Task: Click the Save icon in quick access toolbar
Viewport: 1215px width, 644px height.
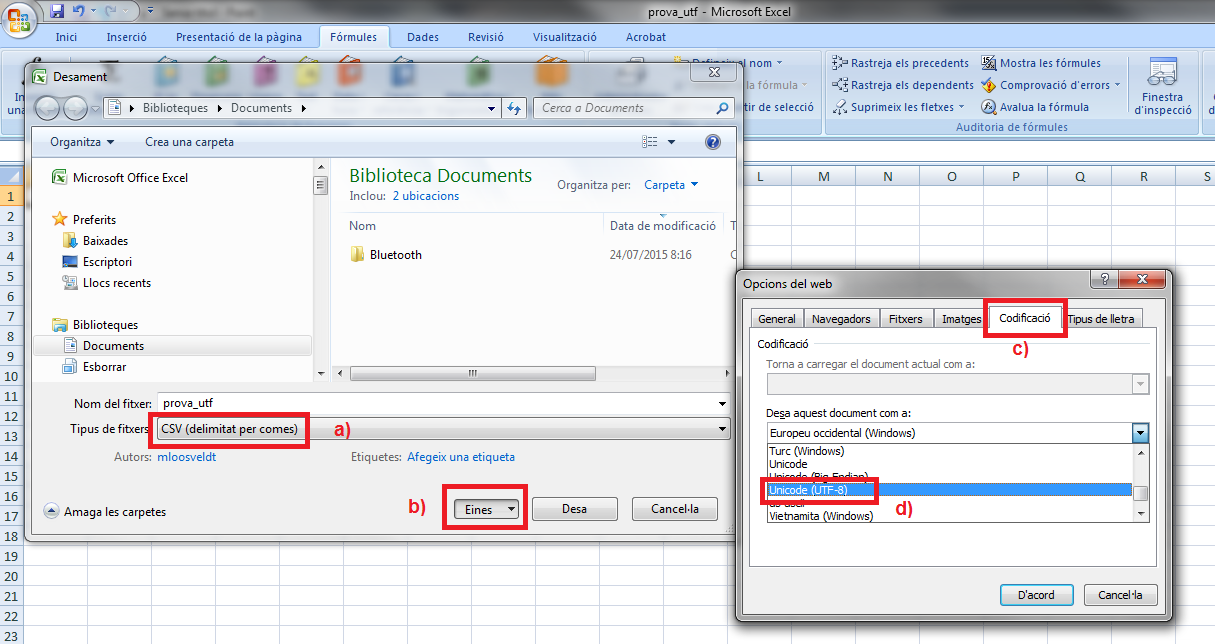Action: [57, 12]
